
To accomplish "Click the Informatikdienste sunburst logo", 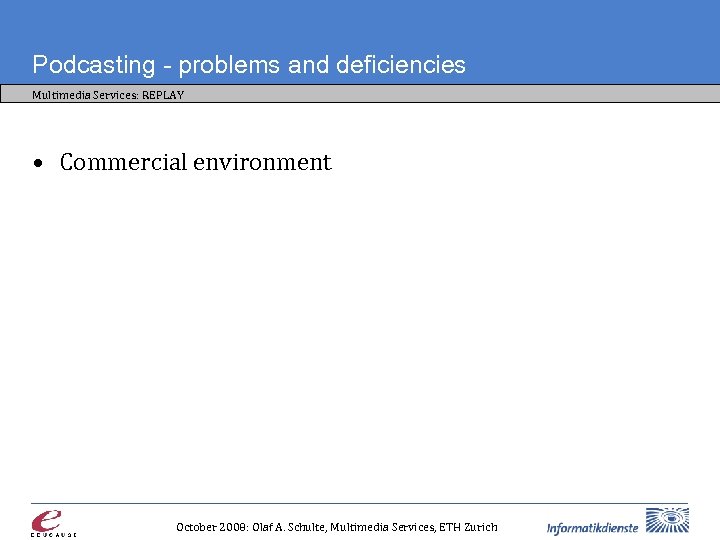I will (667, 520).
